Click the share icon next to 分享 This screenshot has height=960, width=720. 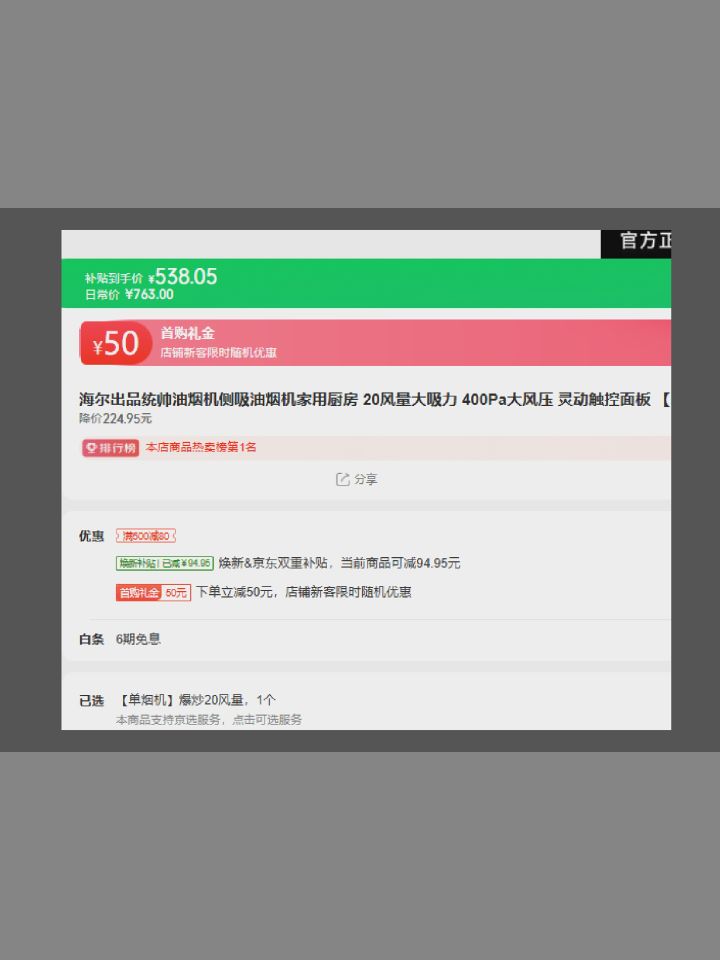342,479
